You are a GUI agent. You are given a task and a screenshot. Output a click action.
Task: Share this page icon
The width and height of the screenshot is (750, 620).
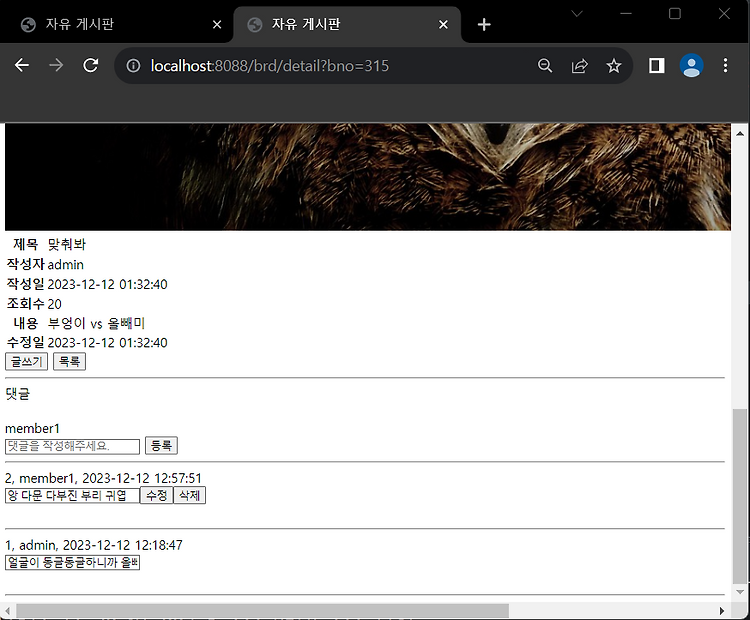[579, 66]
